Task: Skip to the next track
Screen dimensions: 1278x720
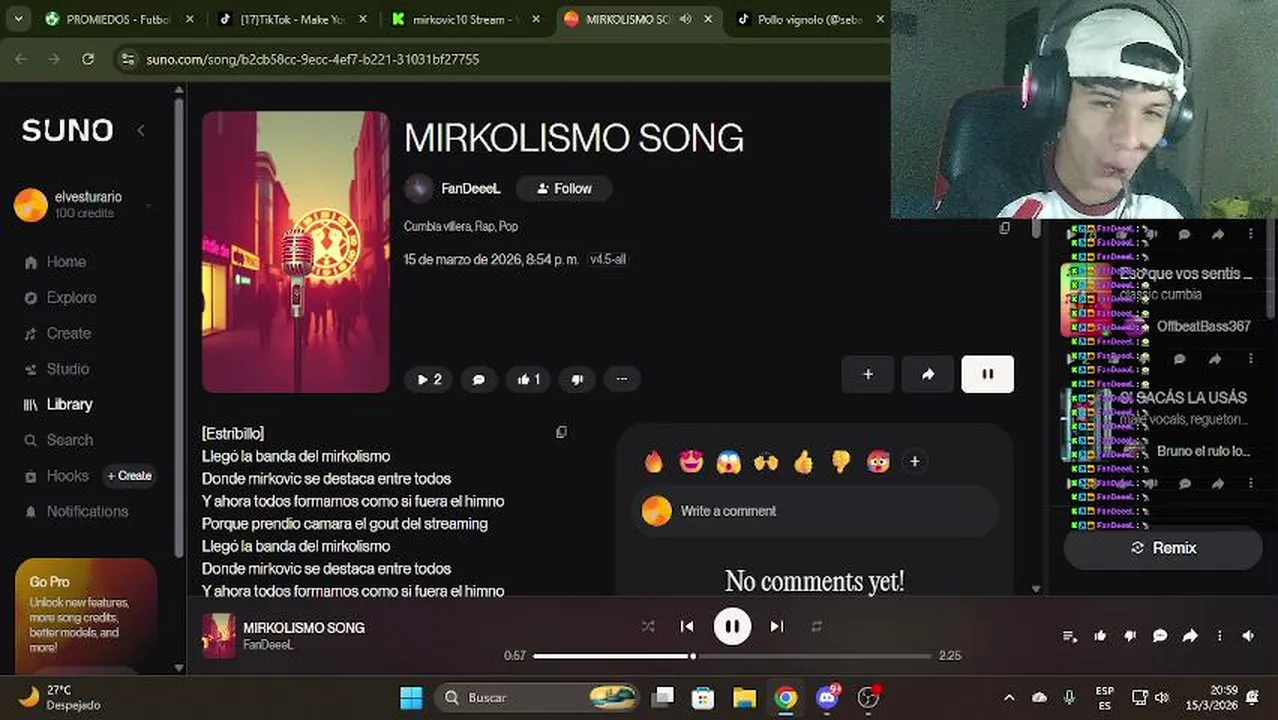Action: point(777,626)
